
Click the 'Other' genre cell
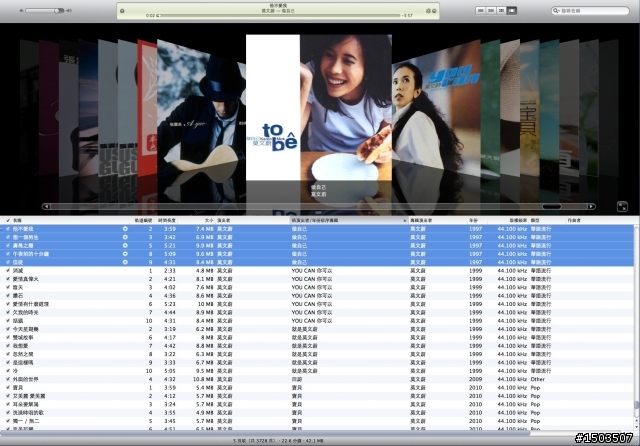click(538, 379)
